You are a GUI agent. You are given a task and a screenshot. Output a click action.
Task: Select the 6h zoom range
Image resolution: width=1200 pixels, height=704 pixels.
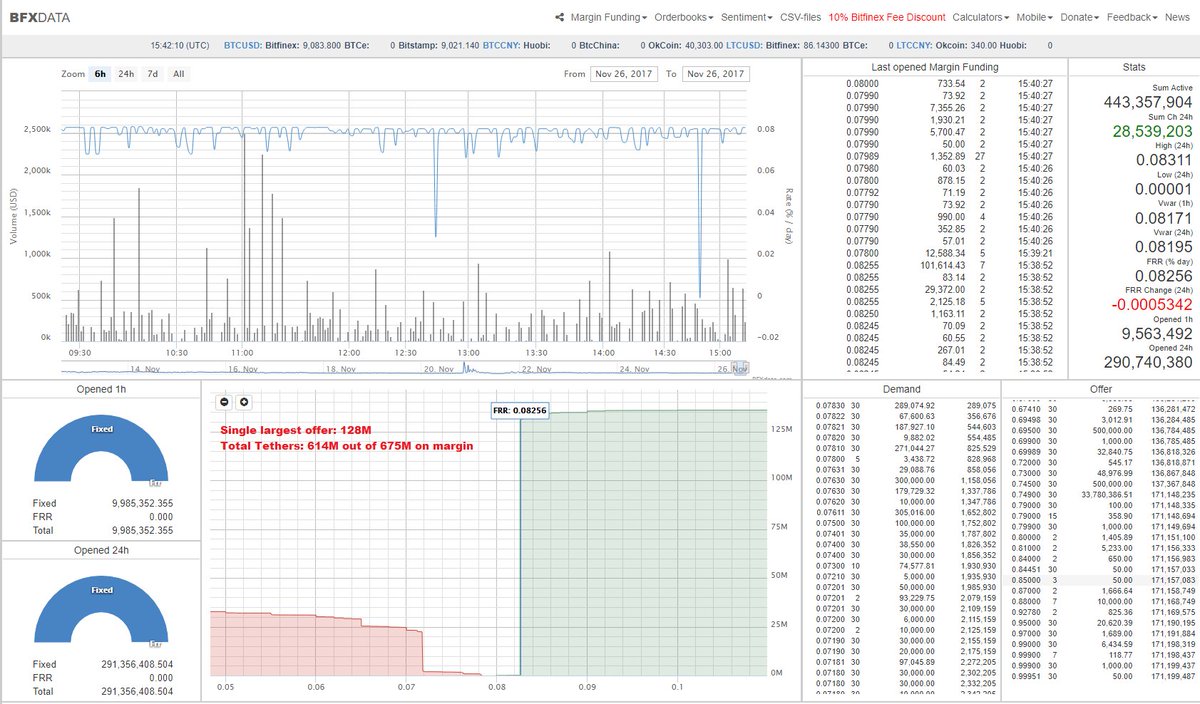pos(100,74)
